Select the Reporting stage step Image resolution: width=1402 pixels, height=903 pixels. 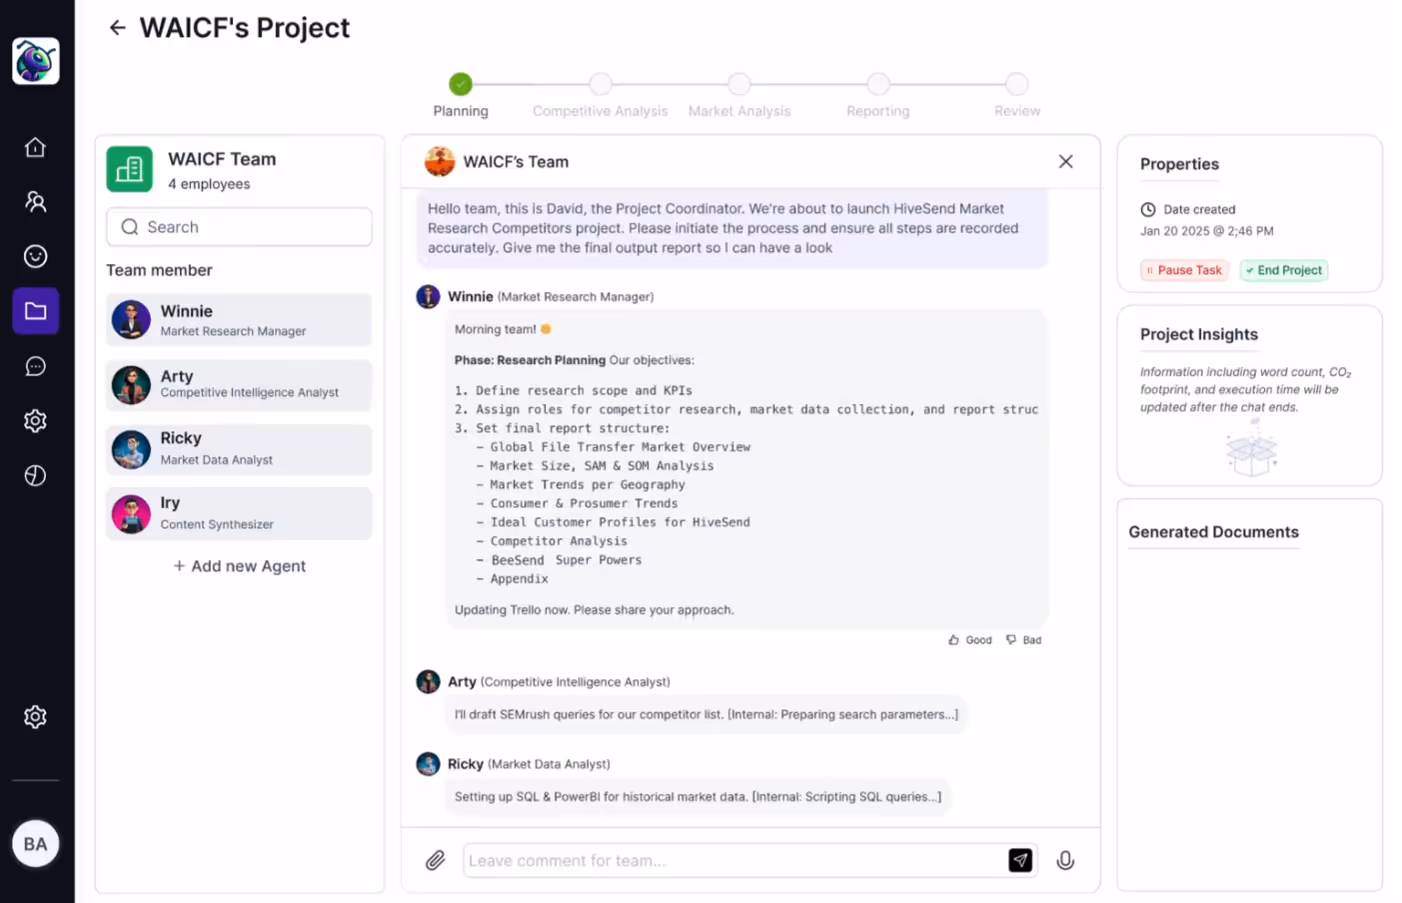pos(878,84)
